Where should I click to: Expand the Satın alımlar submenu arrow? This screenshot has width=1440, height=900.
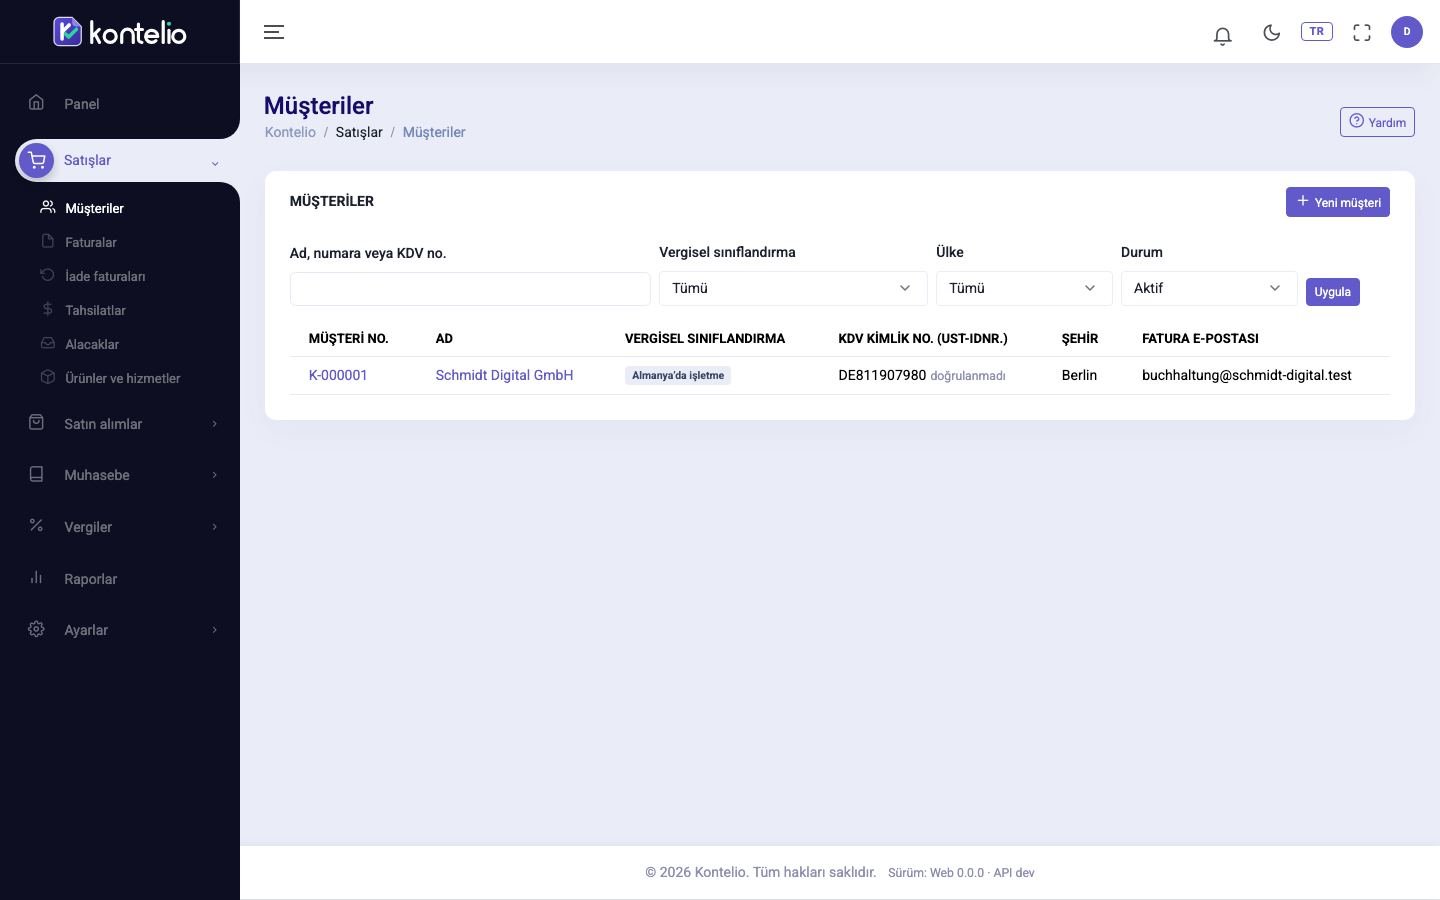click(x=214, y=424)
